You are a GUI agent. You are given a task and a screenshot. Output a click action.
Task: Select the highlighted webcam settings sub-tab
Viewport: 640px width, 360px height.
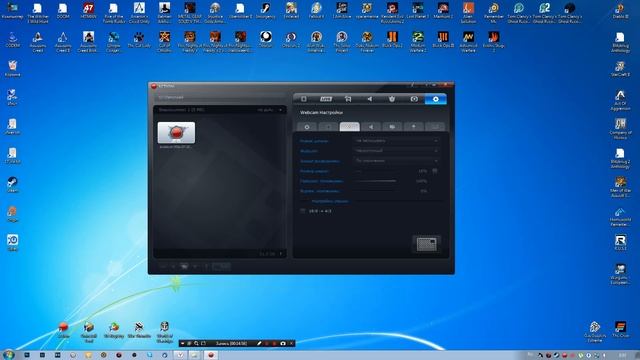(349, 127)
